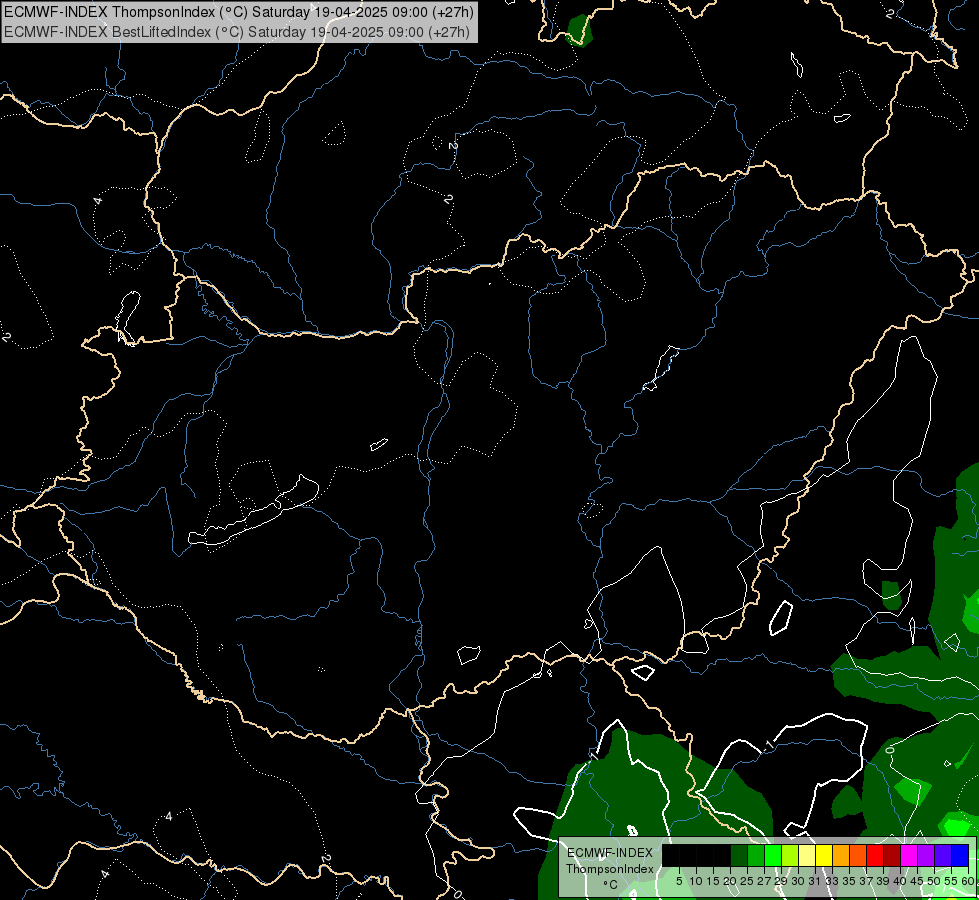The height and width of the screenshot is (900, 979).
Task: Select the purple 45–50 legend swatch
Action: coord(927,856)
